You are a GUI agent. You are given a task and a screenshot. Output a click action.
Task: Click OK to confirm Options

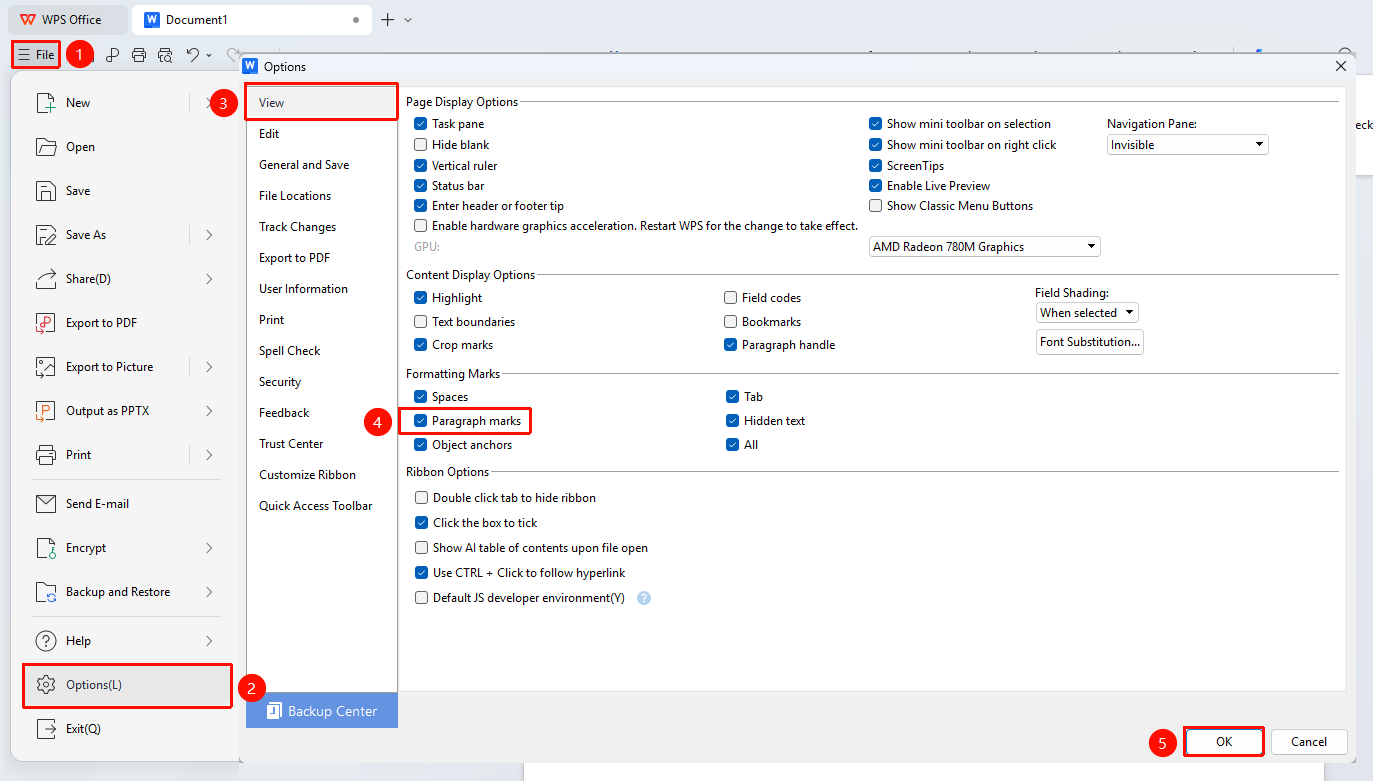click(1224, 742)
